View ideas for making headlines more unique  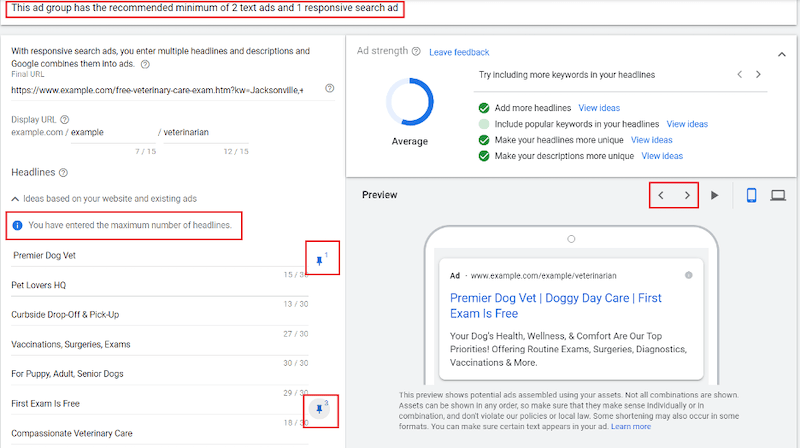652,140
